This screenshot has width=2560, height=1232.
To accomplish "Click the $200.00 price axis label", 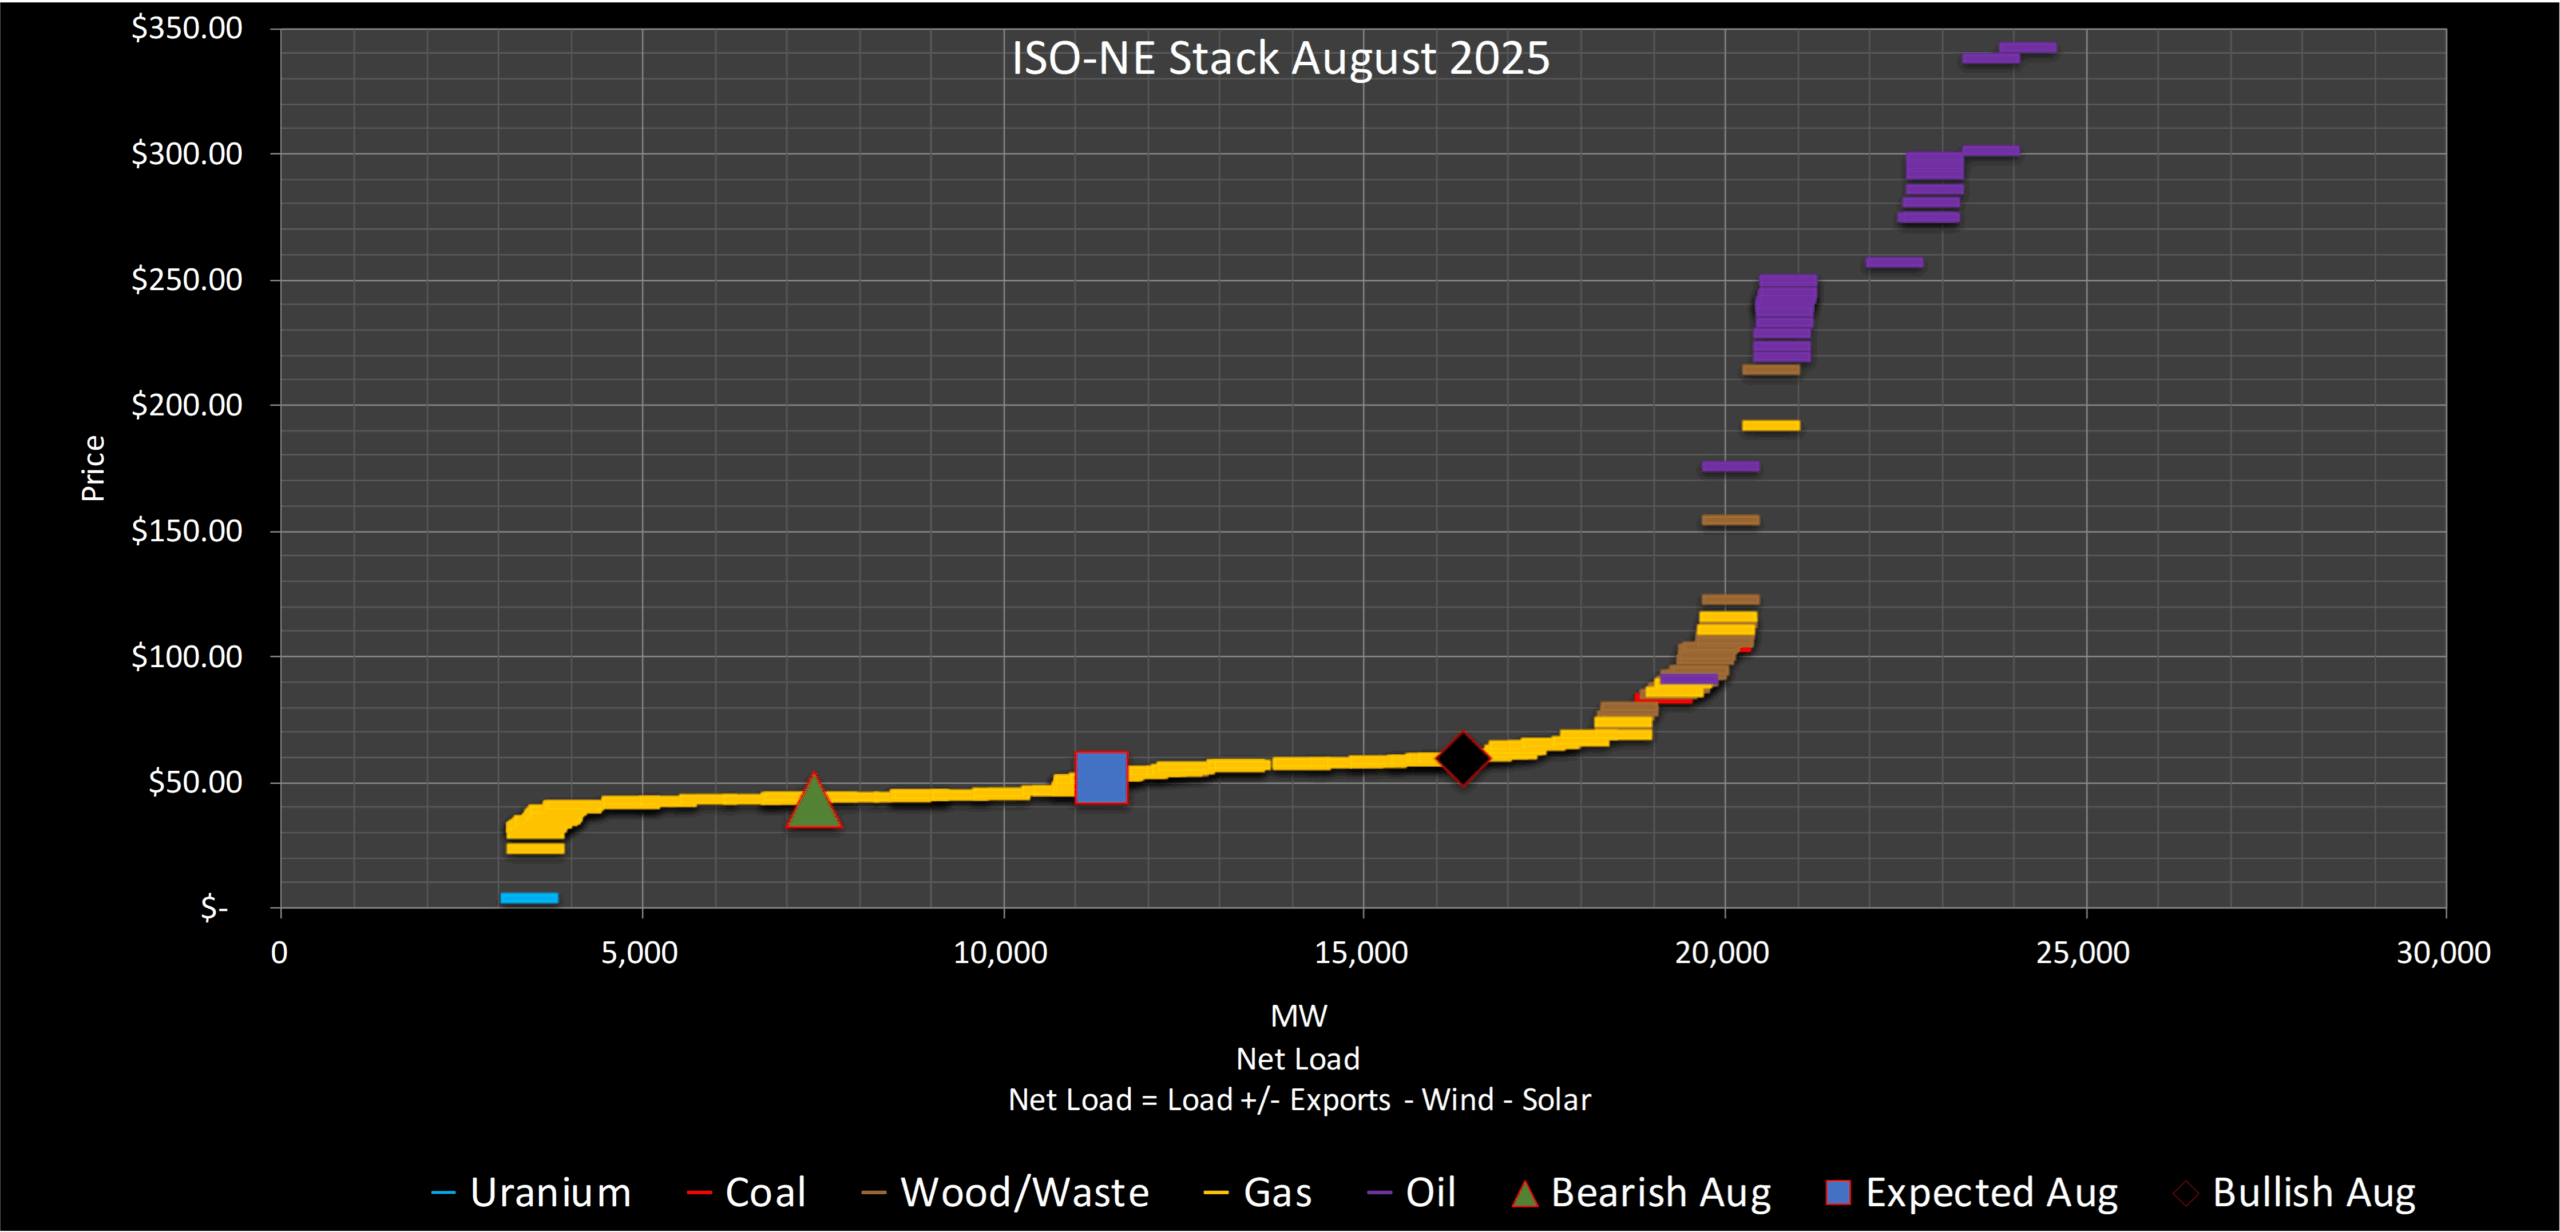I will click(x=187, y=405).
